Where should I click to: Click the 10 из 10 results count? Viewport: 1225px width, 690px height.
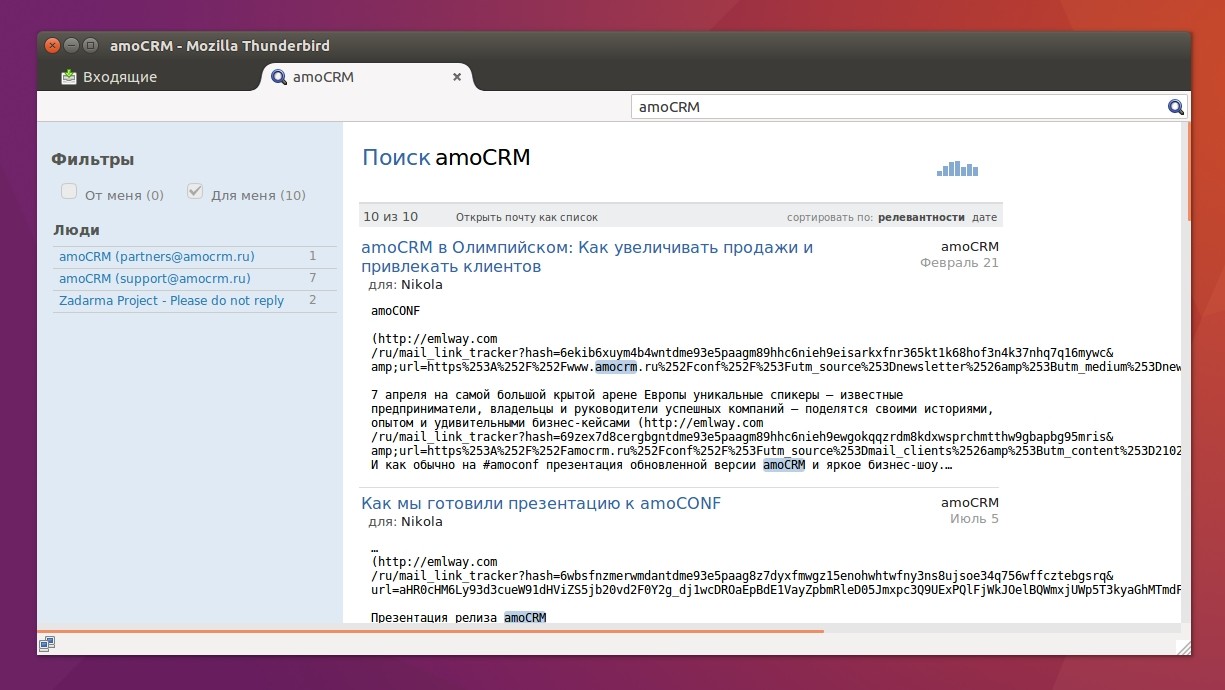[391, 217]
